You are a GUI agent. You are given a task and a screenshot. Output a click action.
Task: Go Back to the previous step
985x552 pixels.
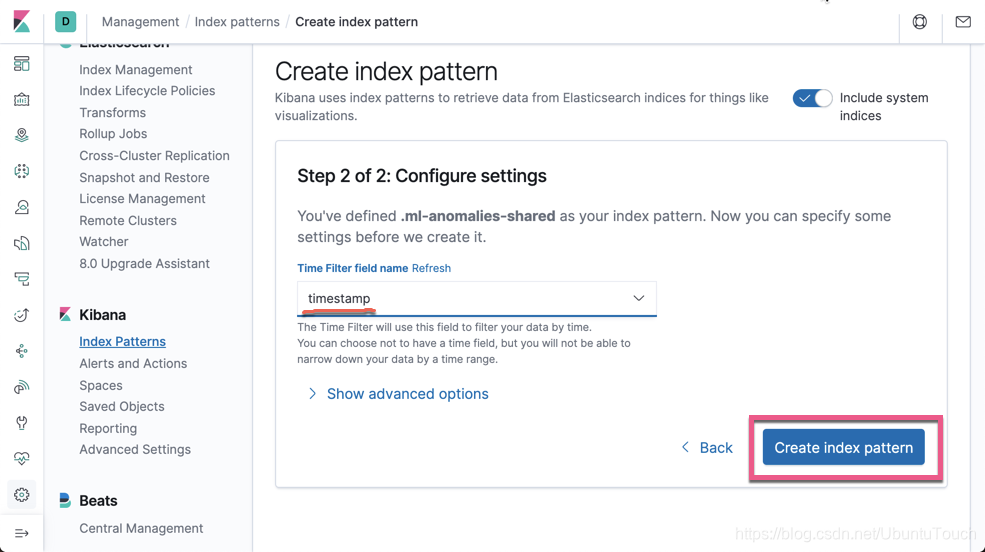click(707, 448)
